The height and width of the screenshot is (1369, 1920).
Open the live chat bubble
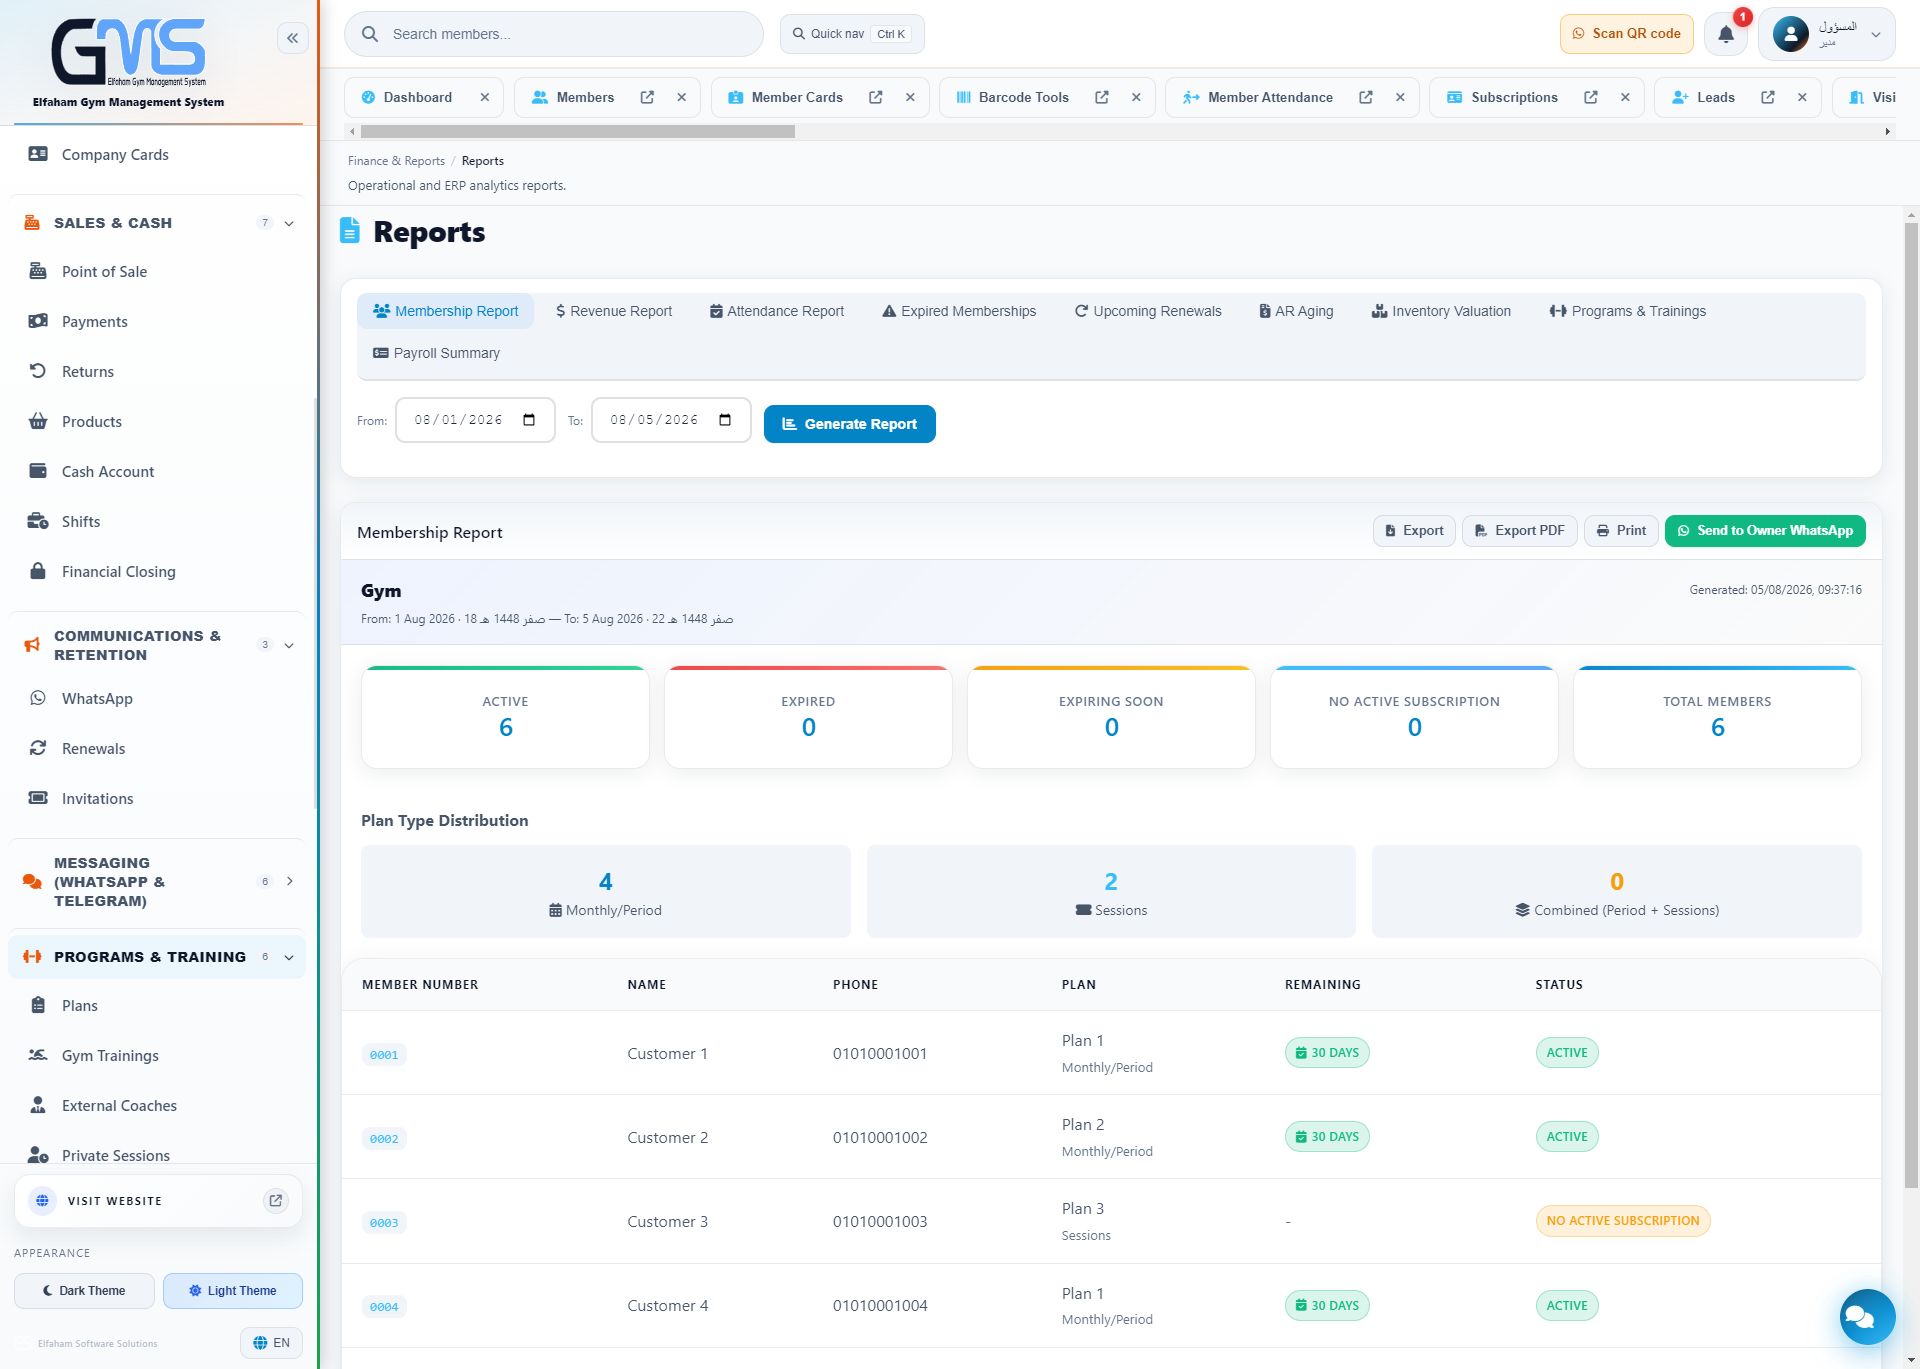point(1867,1317)
